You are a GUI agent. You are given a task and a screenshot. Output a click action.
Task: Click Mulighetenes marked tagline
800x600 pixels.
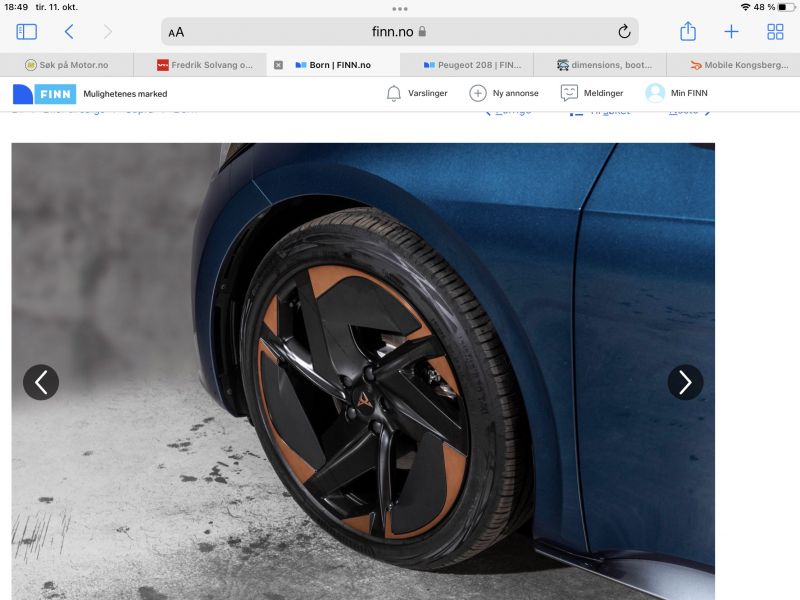point(125,94)
